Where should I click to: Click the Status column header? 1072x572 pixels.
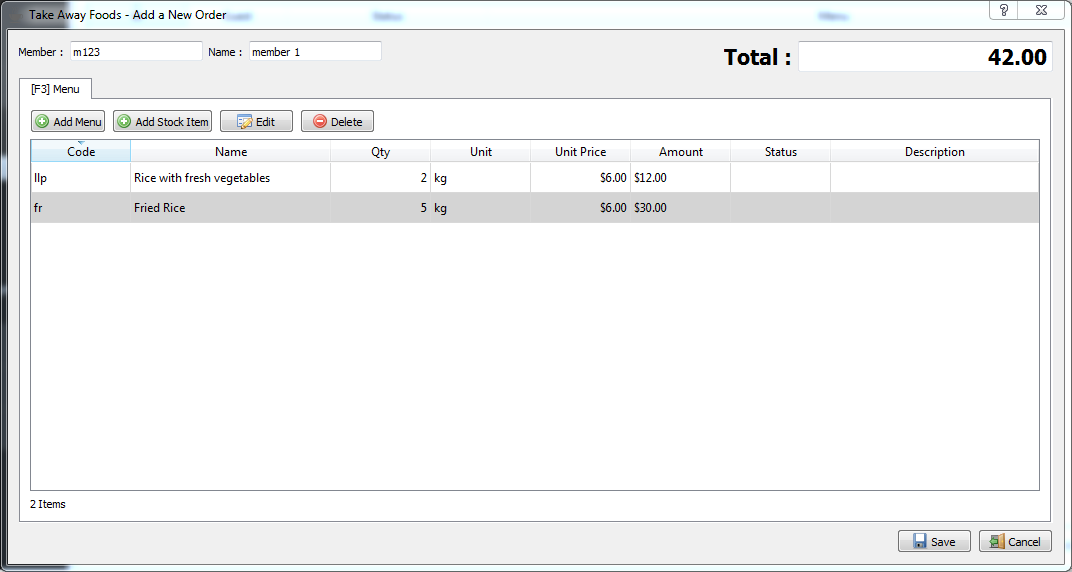pos(780,152)
